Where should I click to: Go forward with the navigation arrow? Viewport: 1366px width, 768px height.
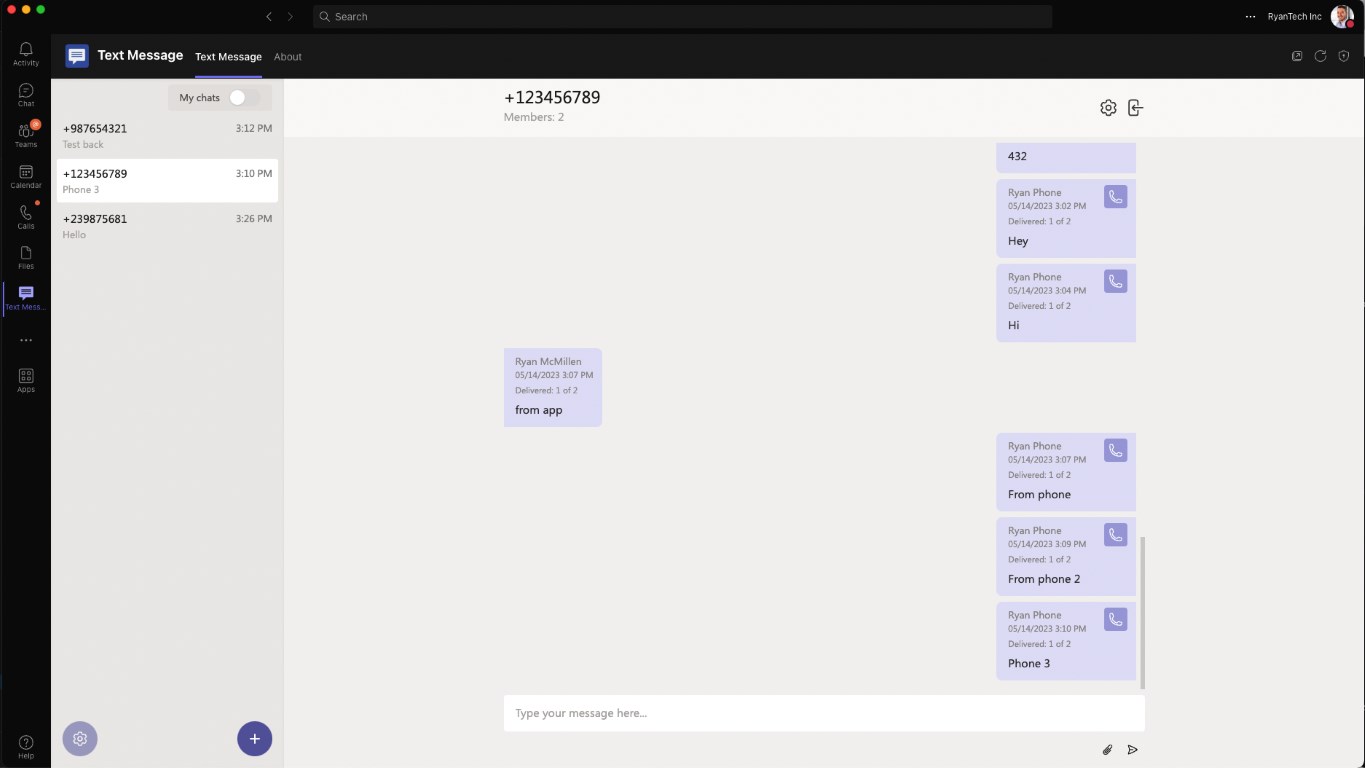(291, 17)
